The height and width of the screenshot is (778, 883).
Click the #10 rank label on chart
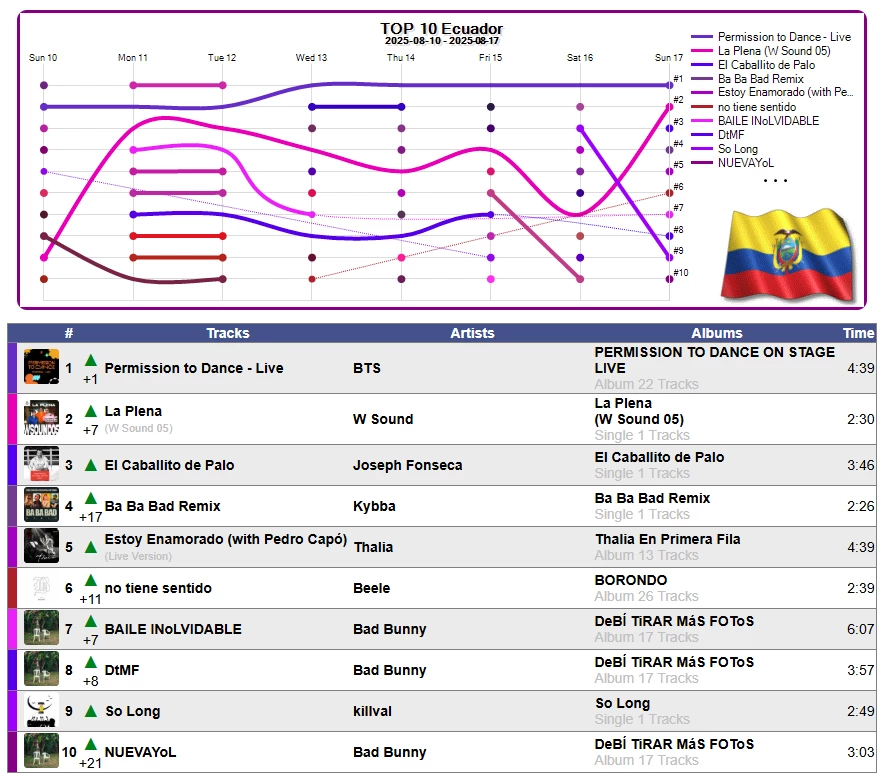point(680,272)
